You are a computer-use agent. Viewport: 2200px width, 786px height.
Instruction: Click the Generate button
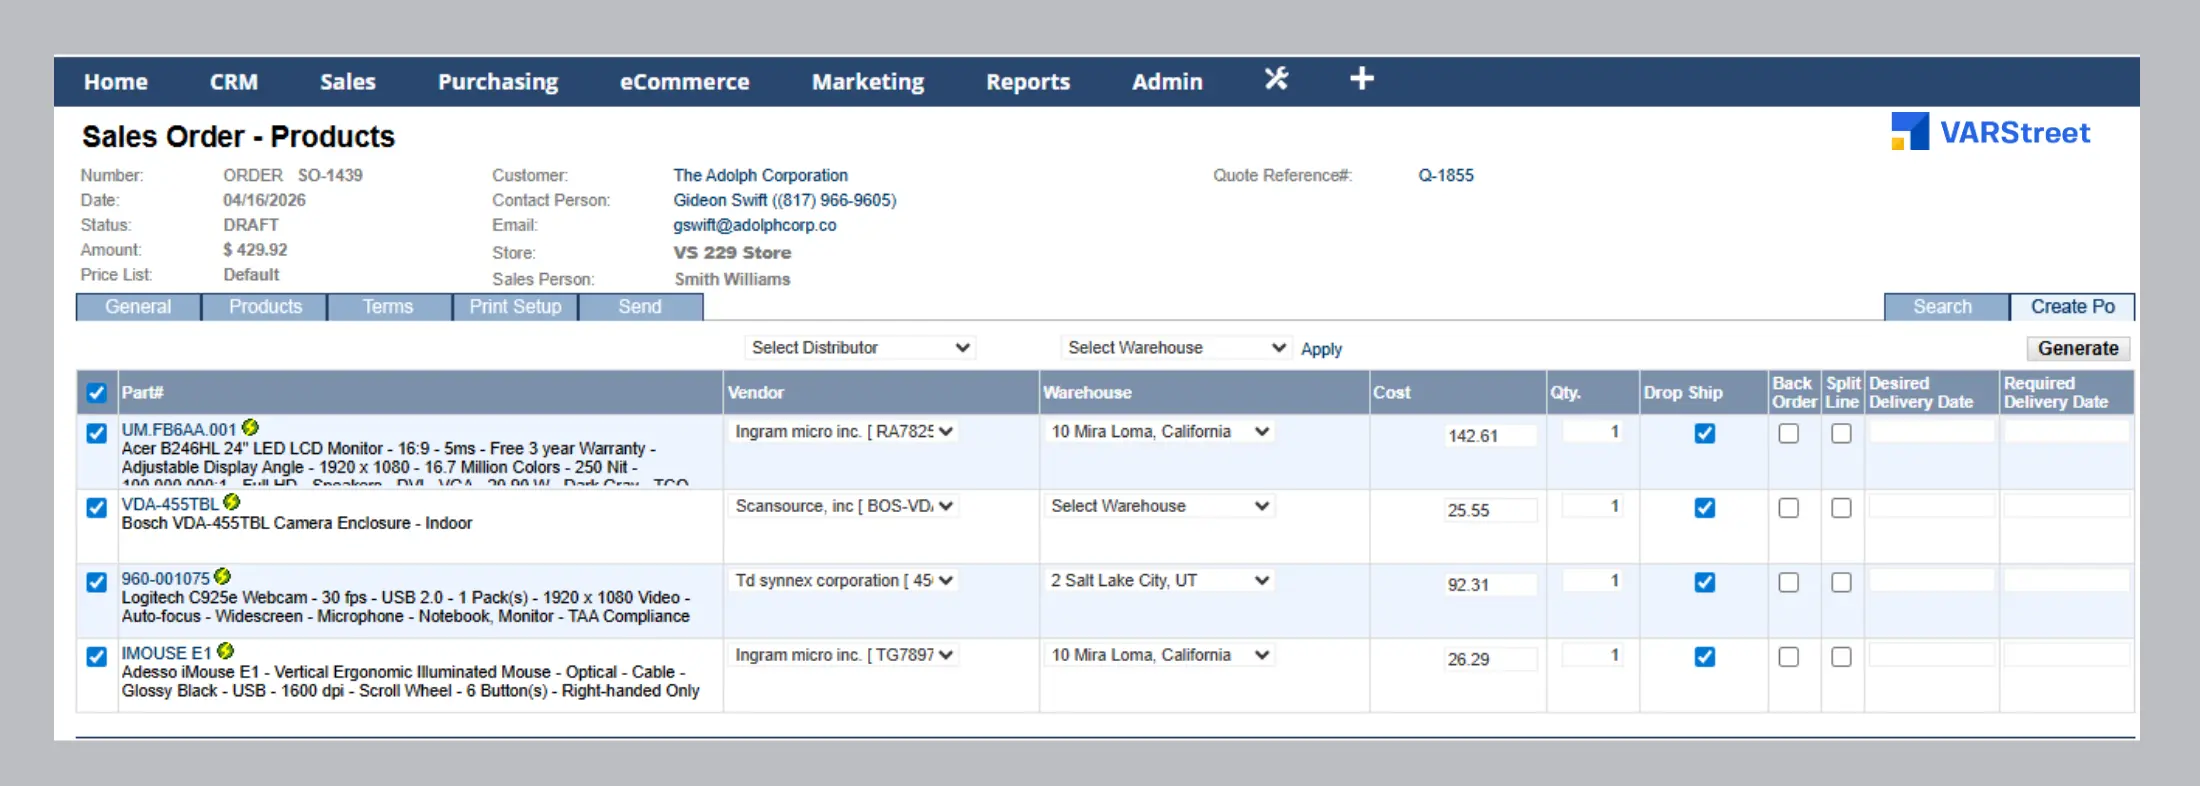[x=2078, y=348]
